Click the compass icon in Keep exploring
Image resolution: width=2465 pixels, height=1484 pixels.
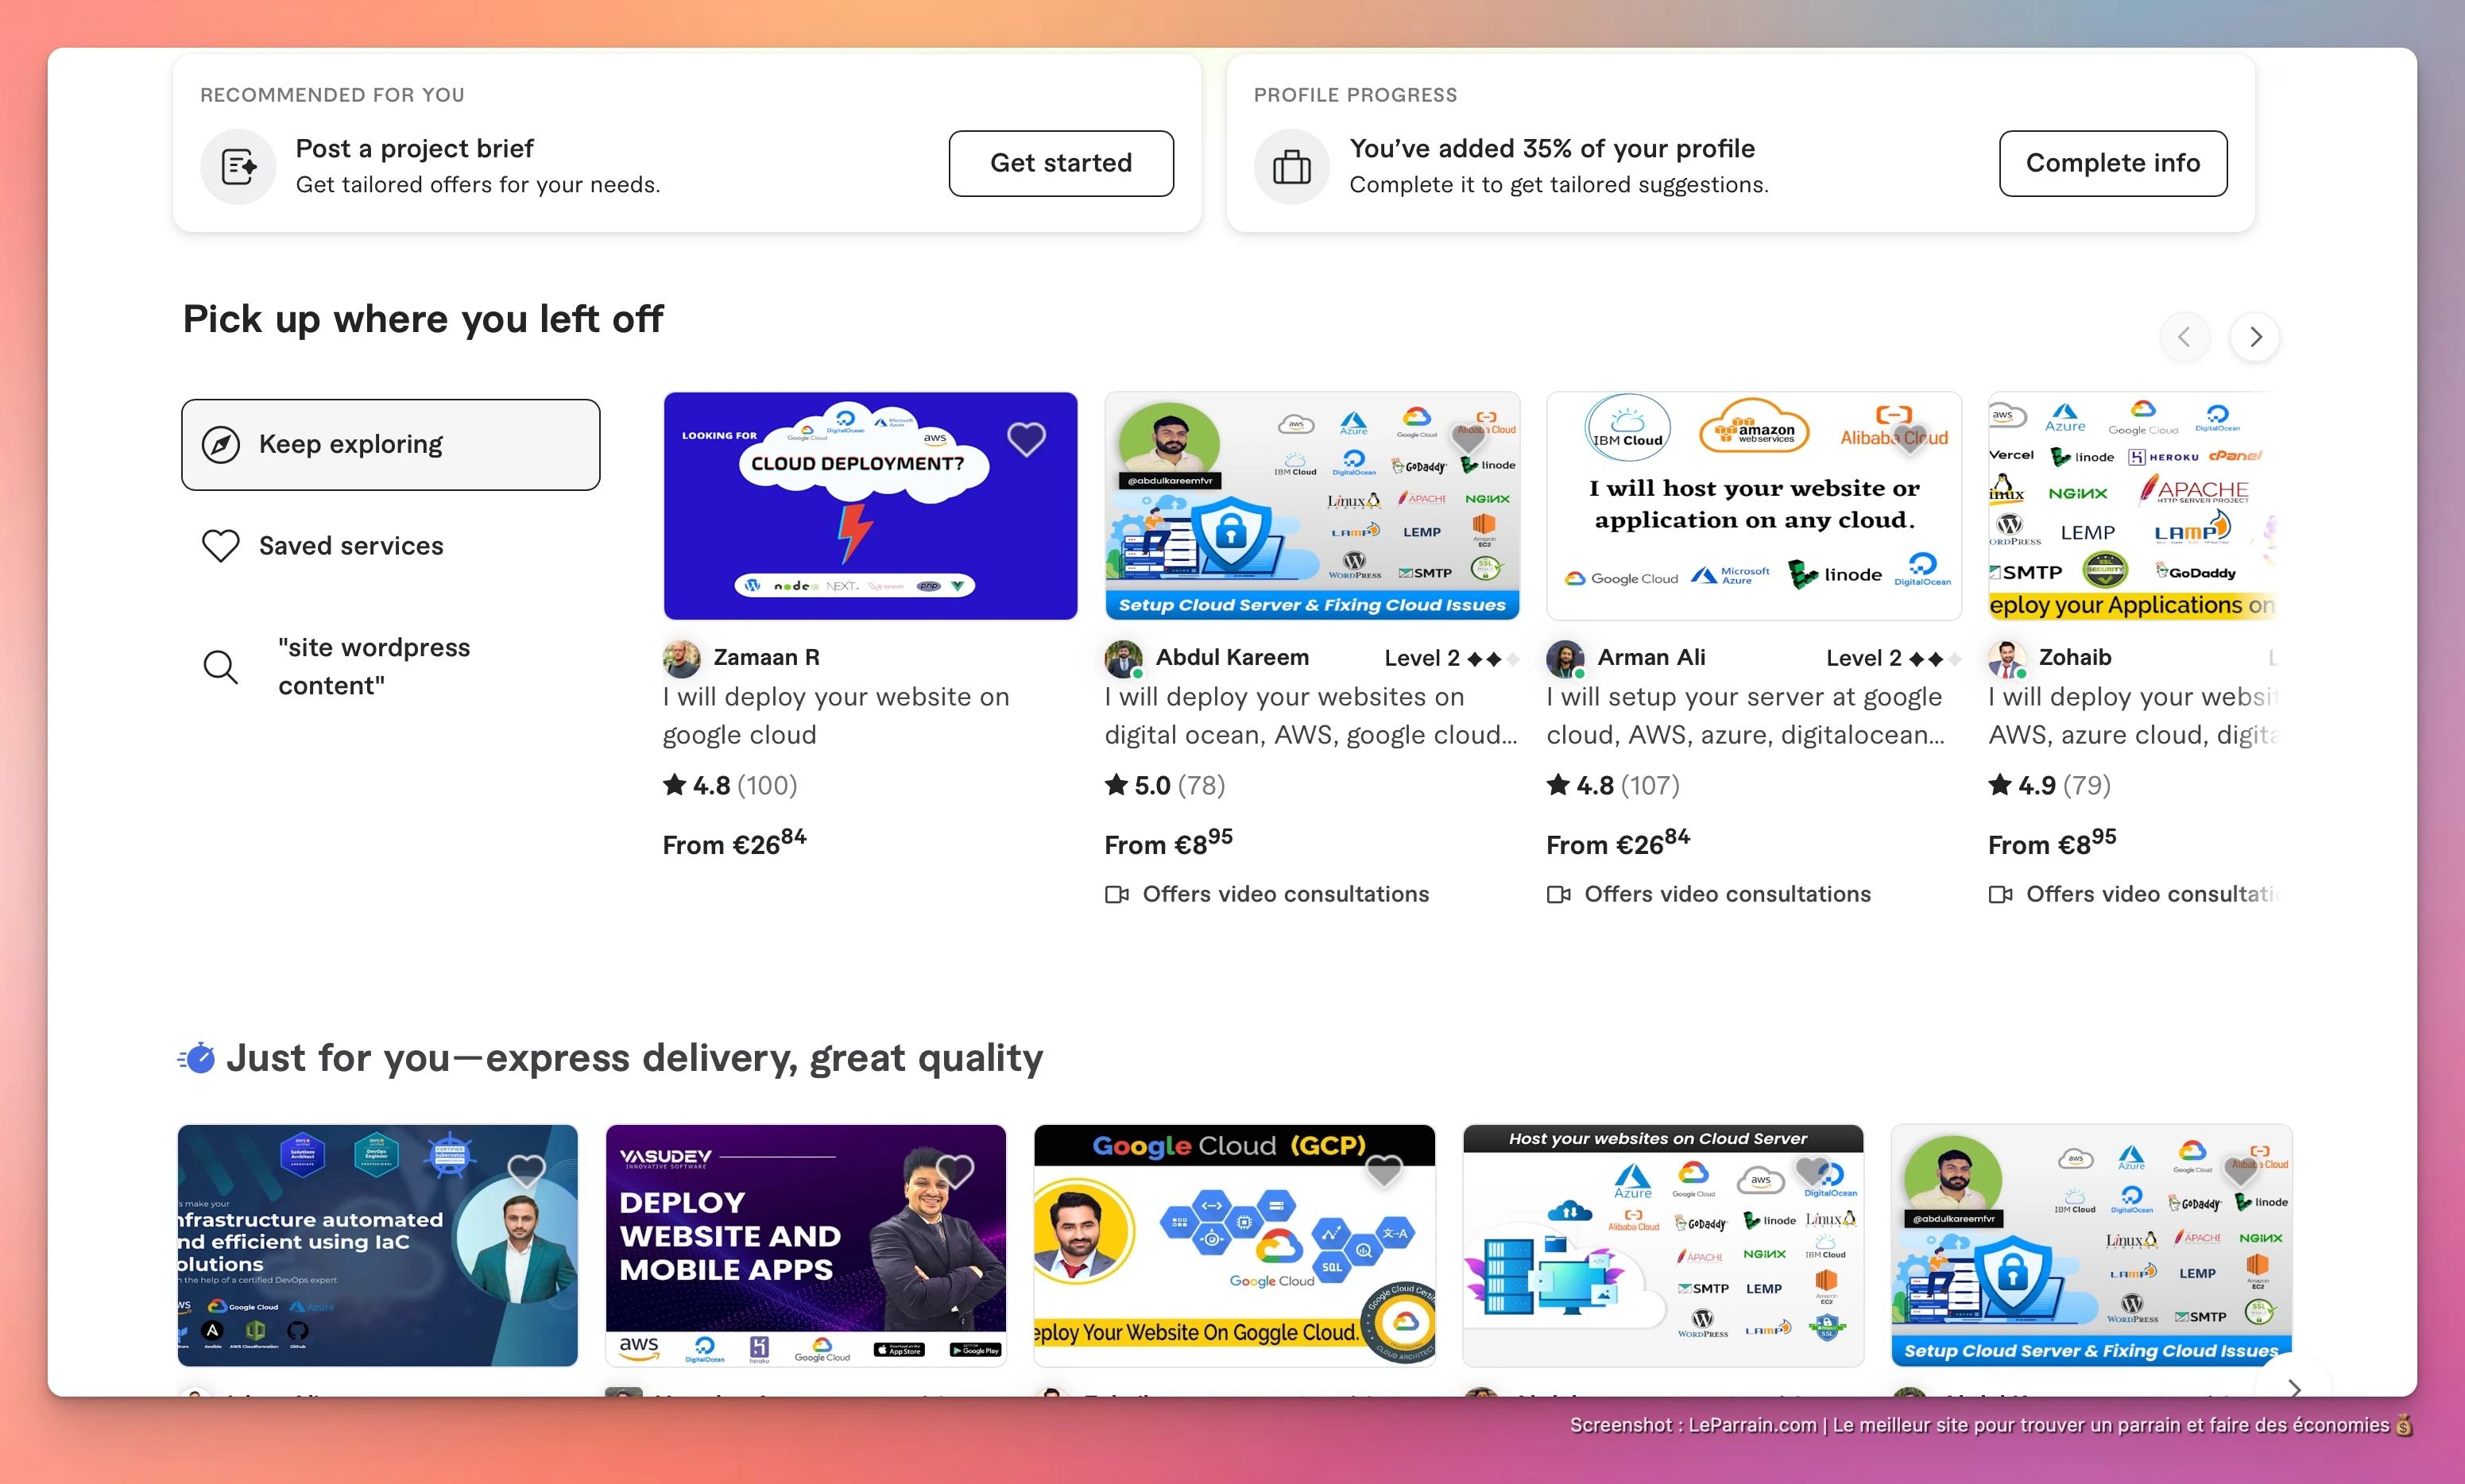click(x=221, y=444)
